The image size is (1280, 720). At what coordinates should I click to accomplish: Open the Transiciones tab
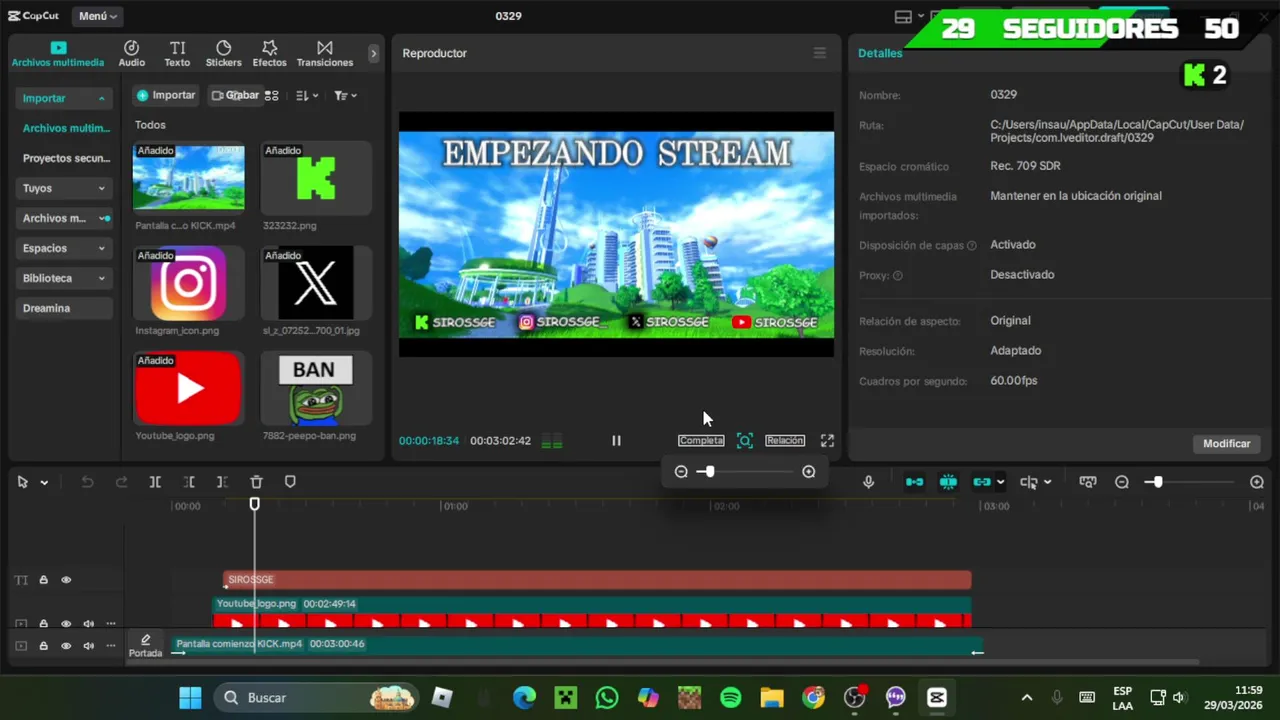pyautogui.click(x=324, y=54)
